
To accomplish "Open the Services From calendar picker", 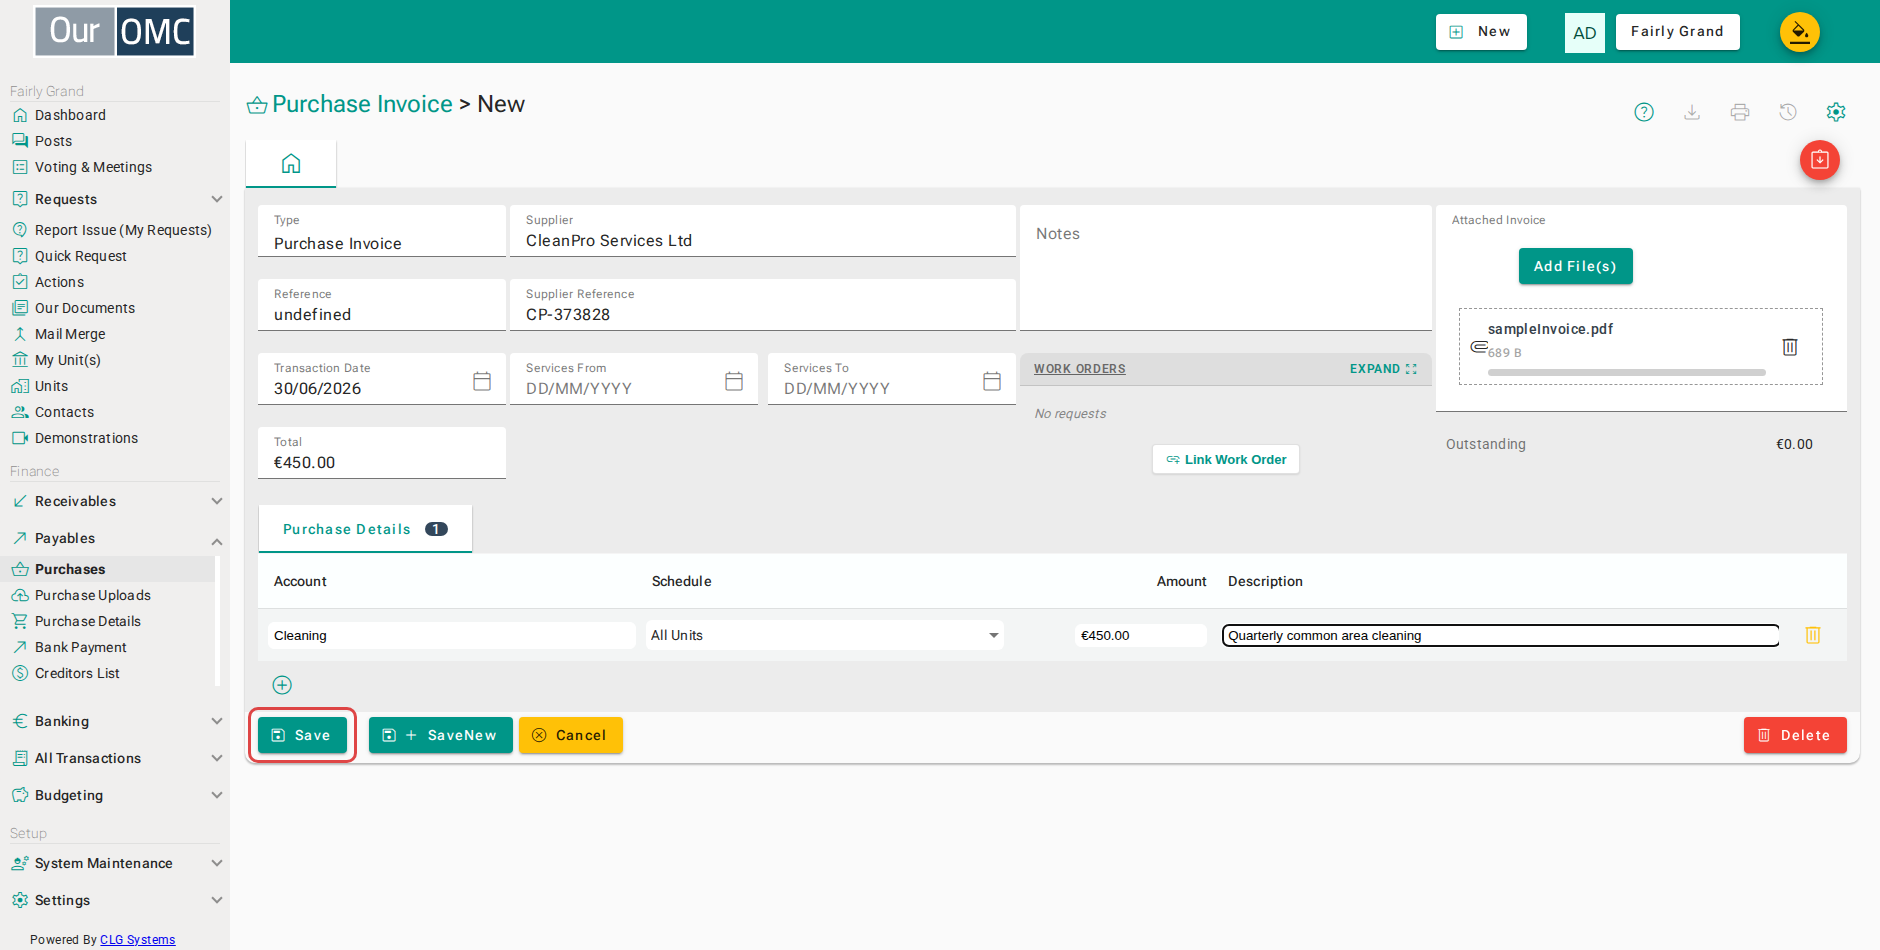I will tap(734, 381).
